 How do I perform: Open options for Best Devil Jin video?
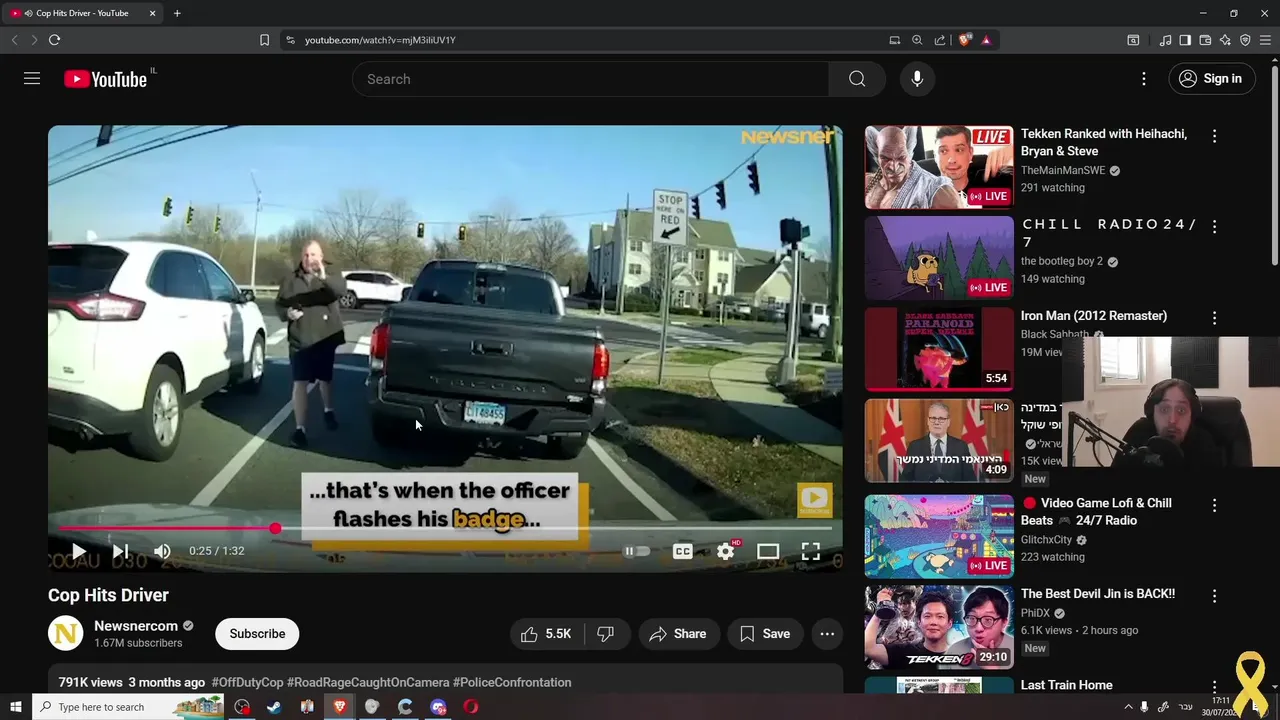[1214, 596]
